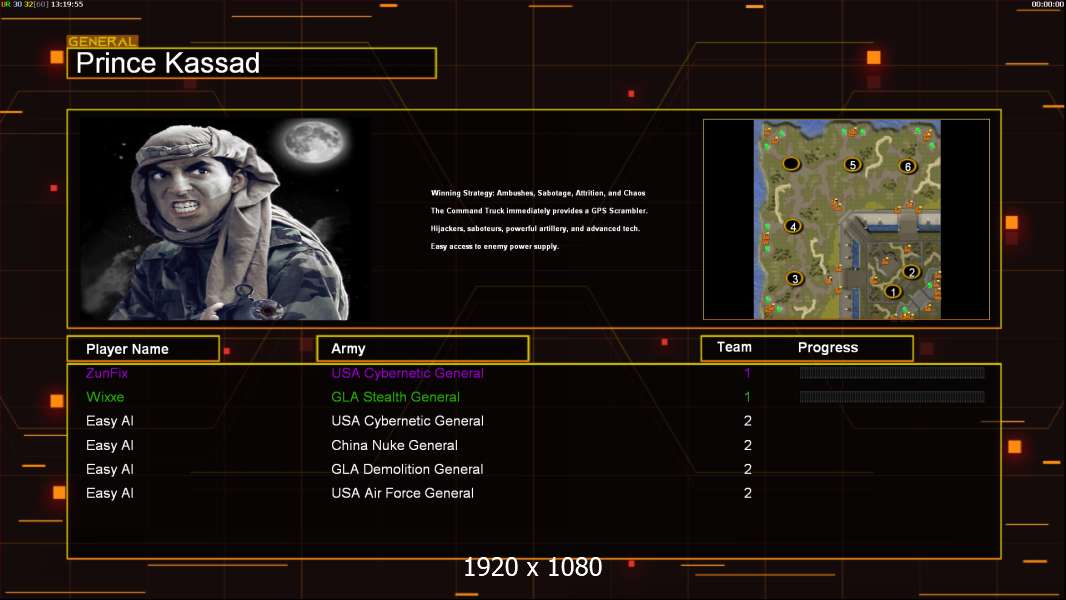Click team number in Wixxe row

click(x=747, y=397)
